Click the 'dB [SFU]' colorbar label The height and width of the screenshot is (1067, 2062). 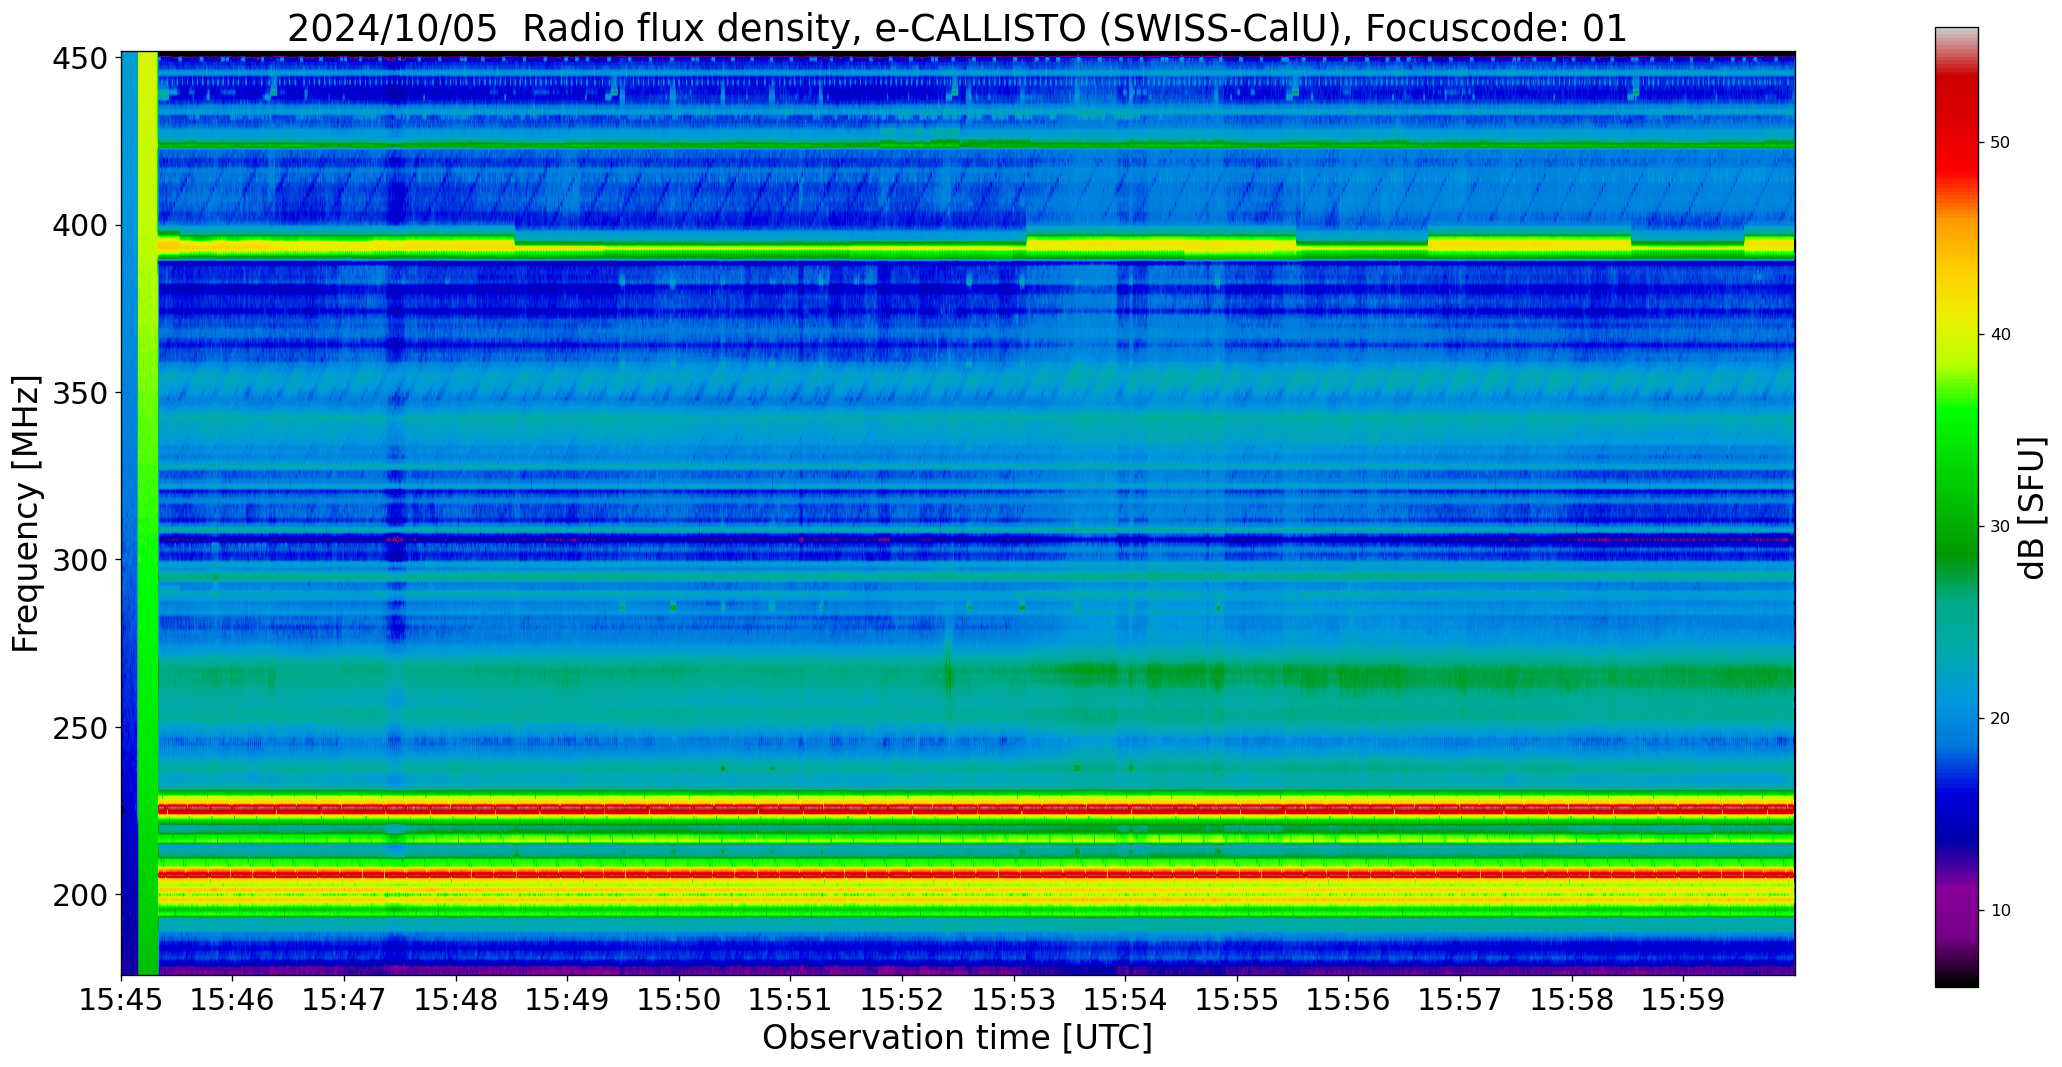(2032, 507)
